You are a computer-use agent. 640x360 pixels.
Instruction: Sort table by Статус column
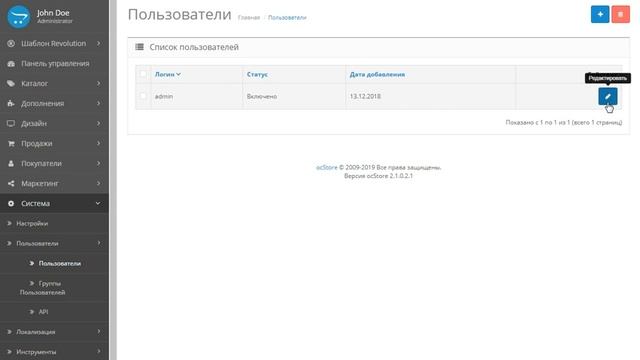tap(257, 74)
